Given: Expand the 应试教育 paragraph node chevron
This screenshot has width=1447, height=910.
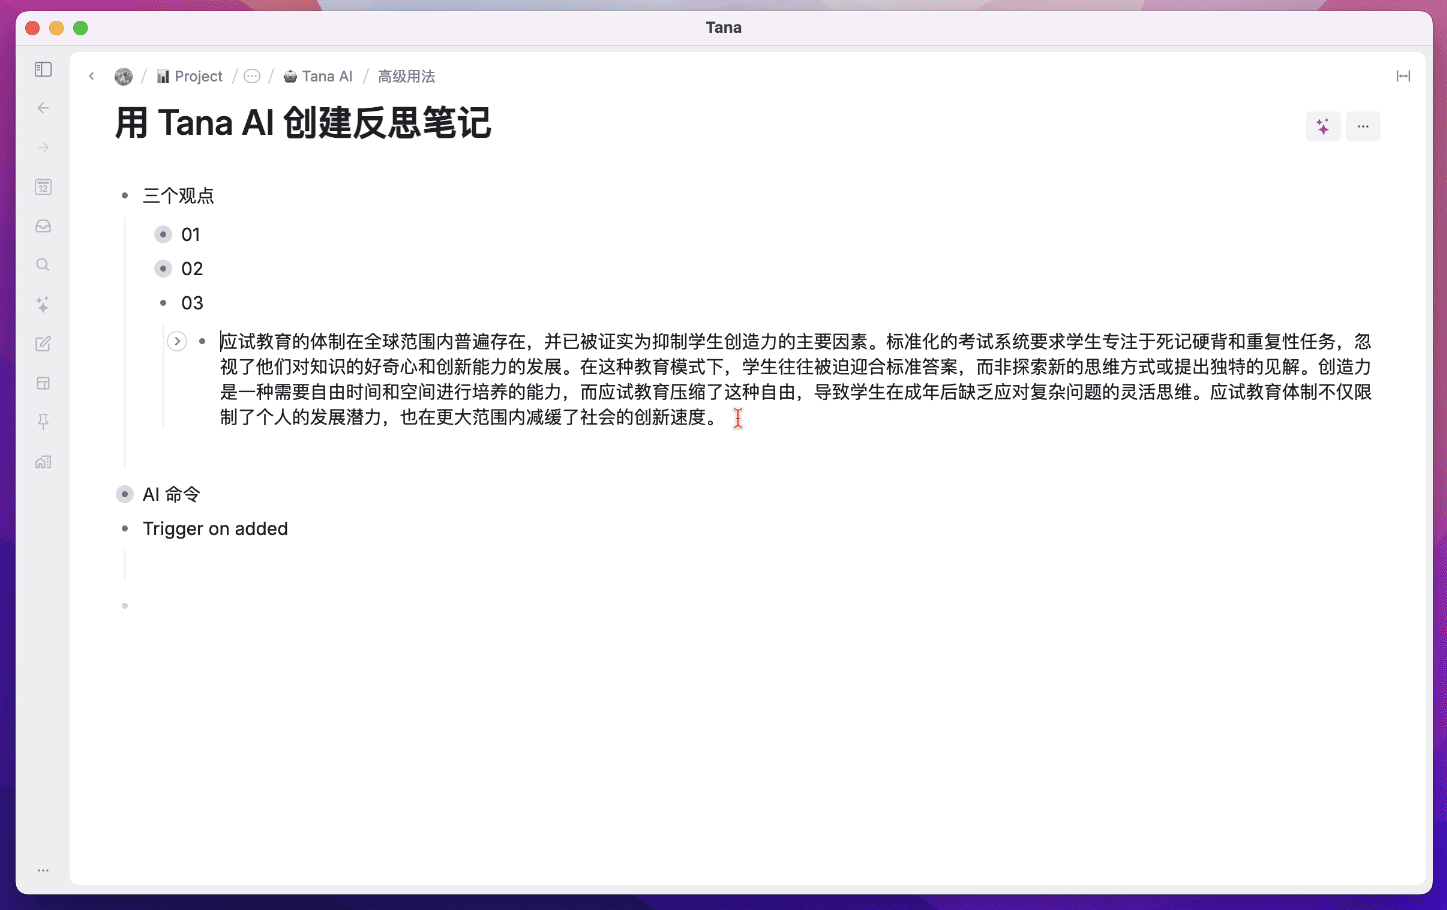Looking at the screenshot, I should [x=177, y=341].
